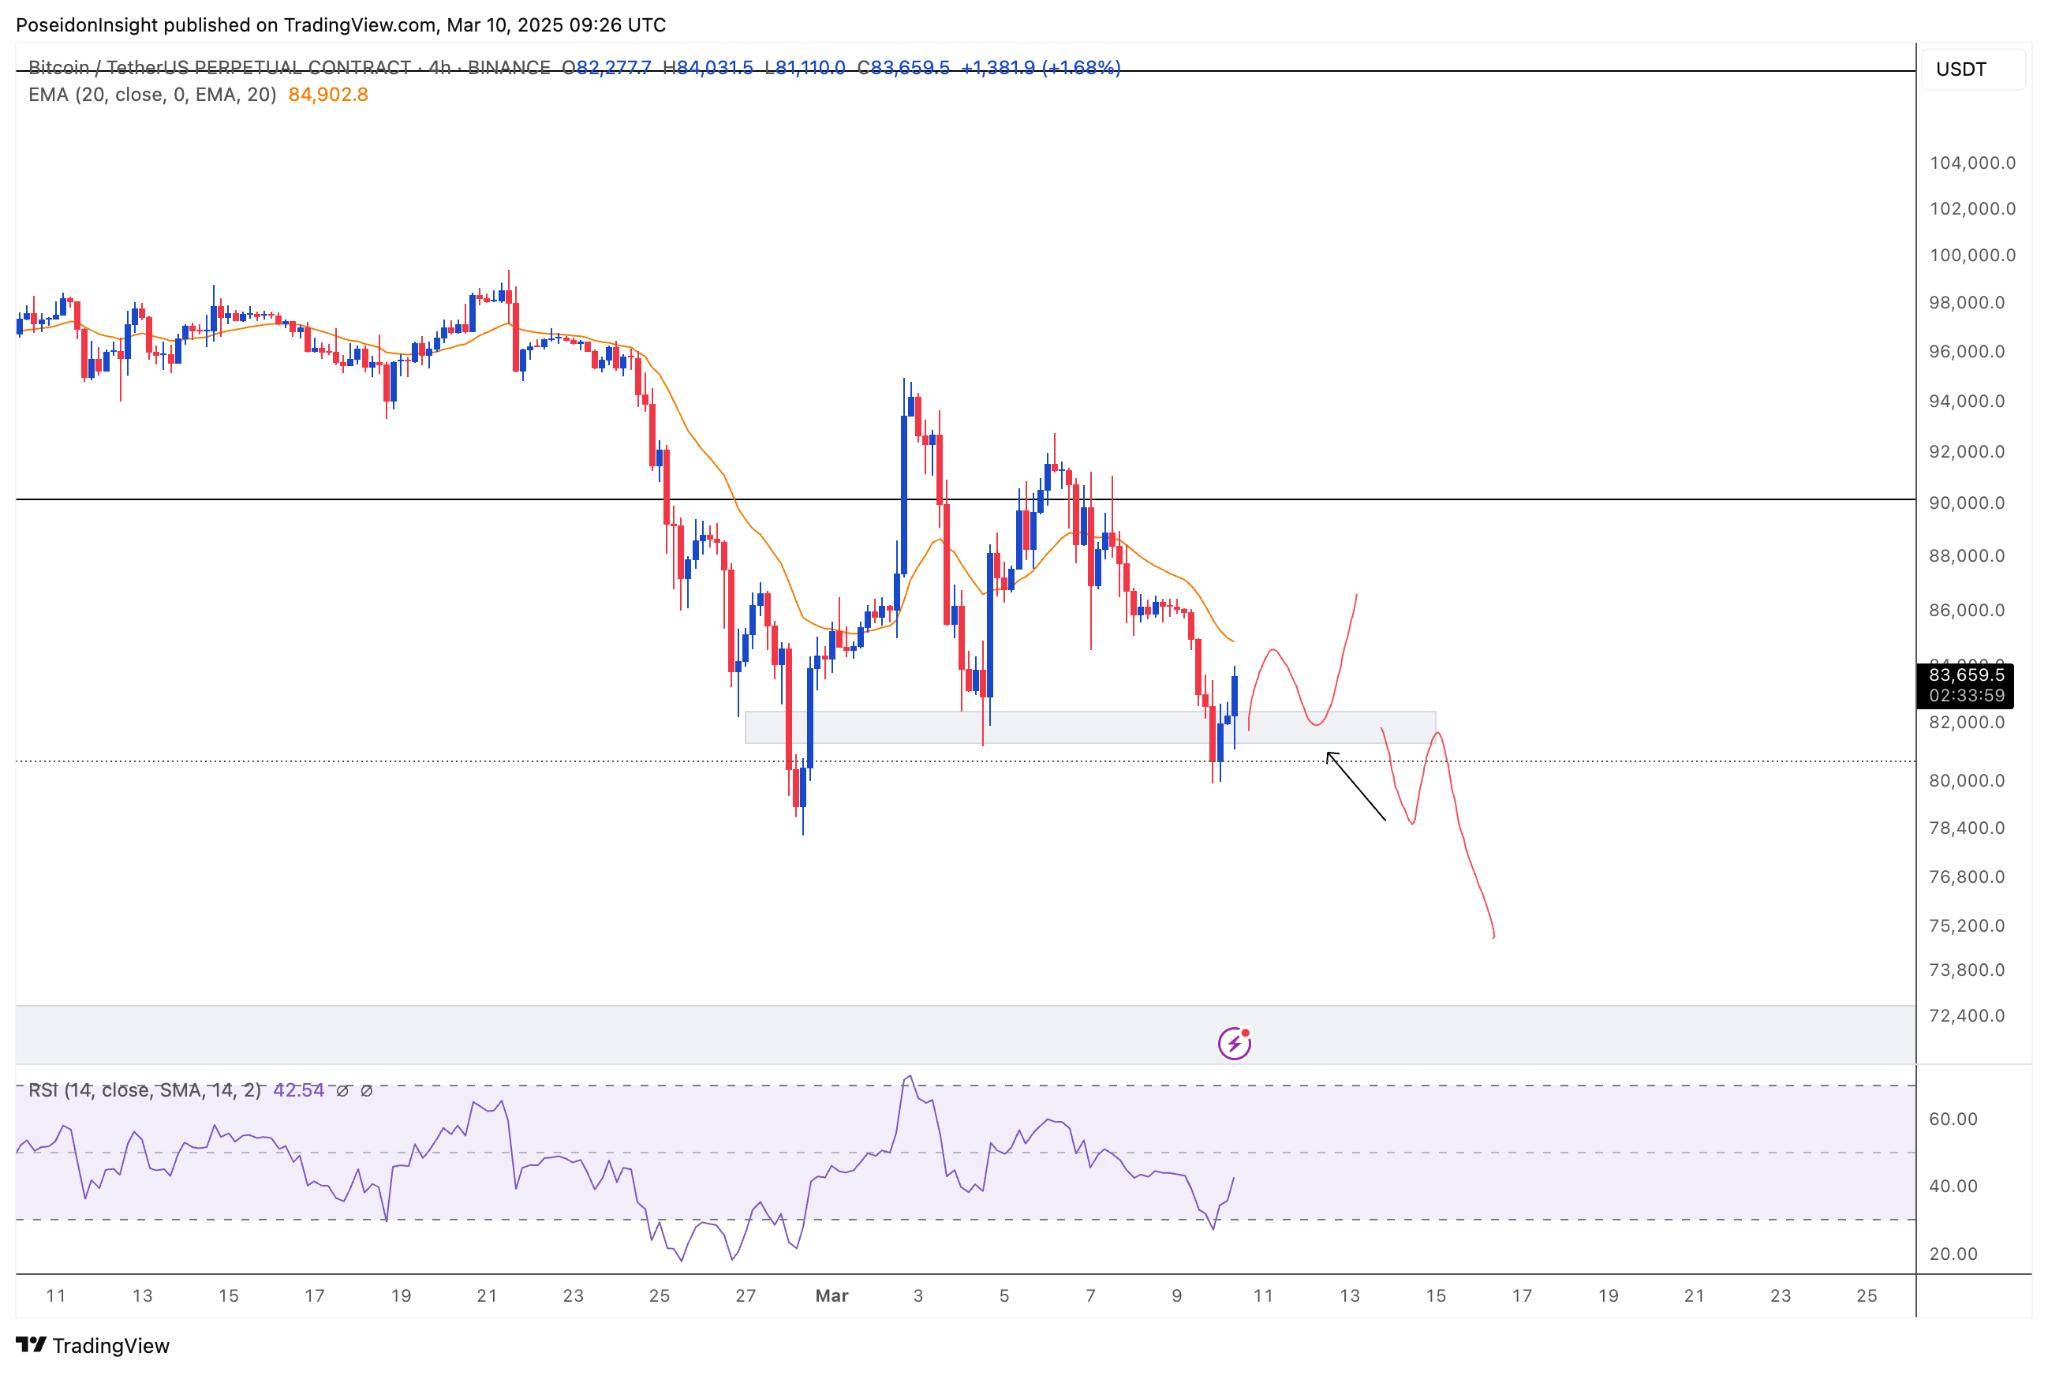2048x1373 pixels.
Task: Click the change value +1,381.9 (+1.68%)
Action: click(x=1040, y=67)
